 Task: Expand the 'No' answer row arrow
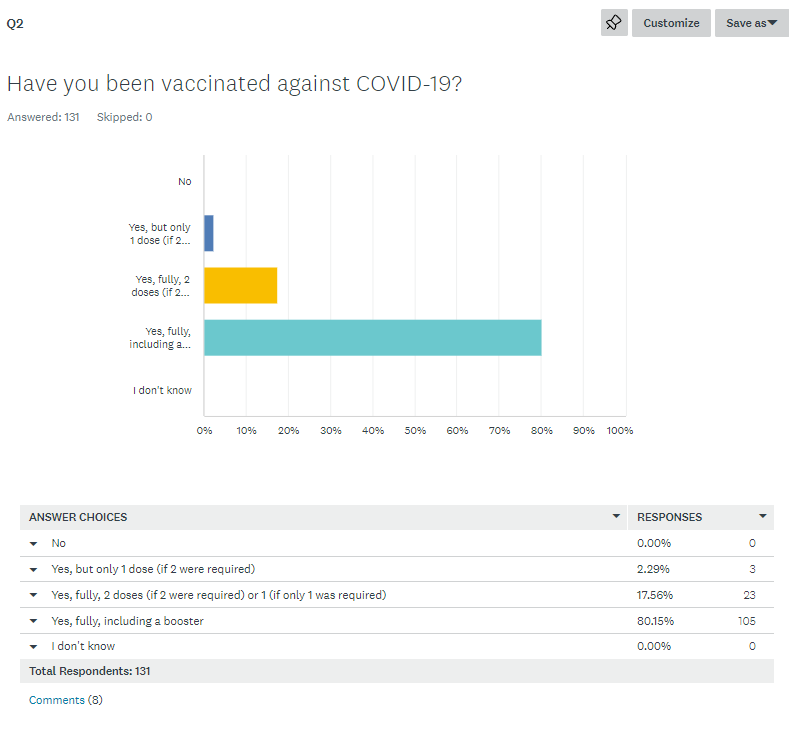click(33, 544)
